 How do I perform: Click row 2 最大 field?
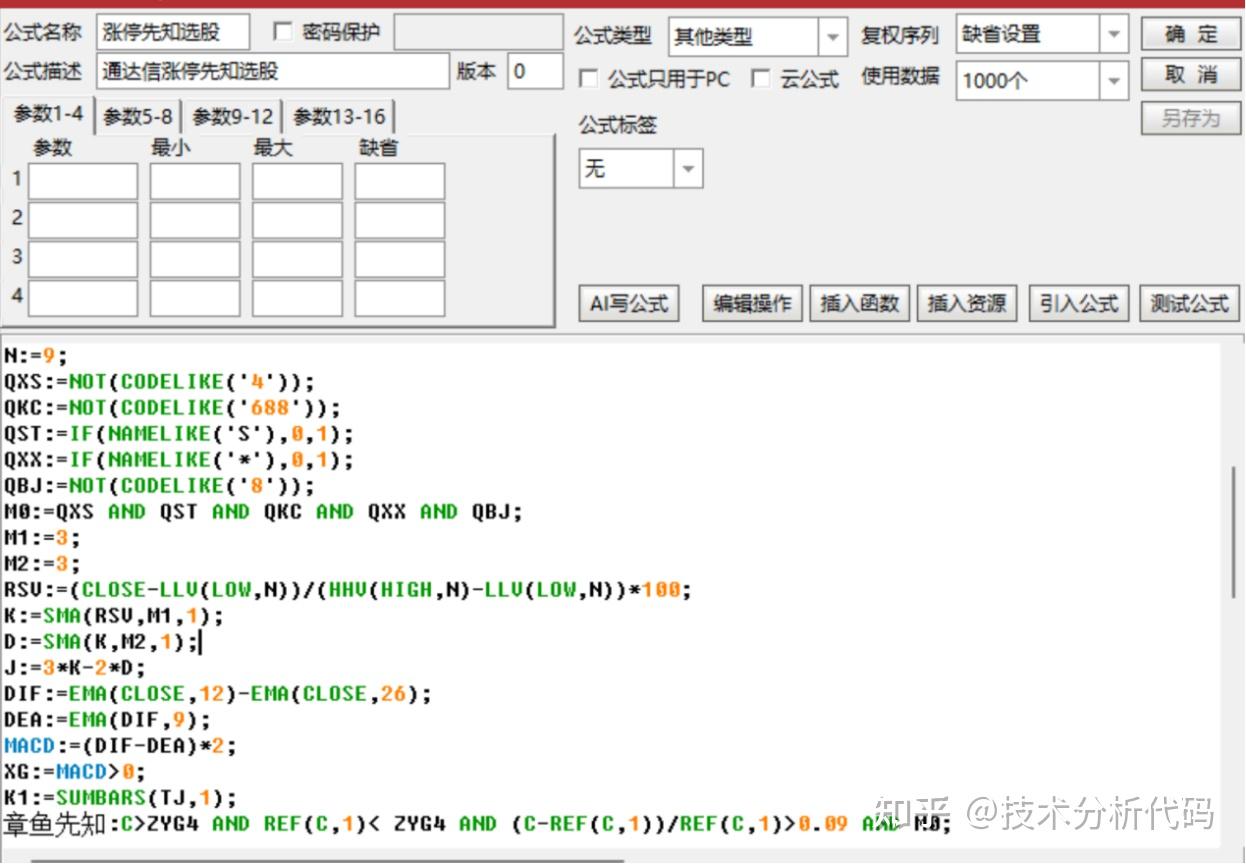(x=297, y=220)
